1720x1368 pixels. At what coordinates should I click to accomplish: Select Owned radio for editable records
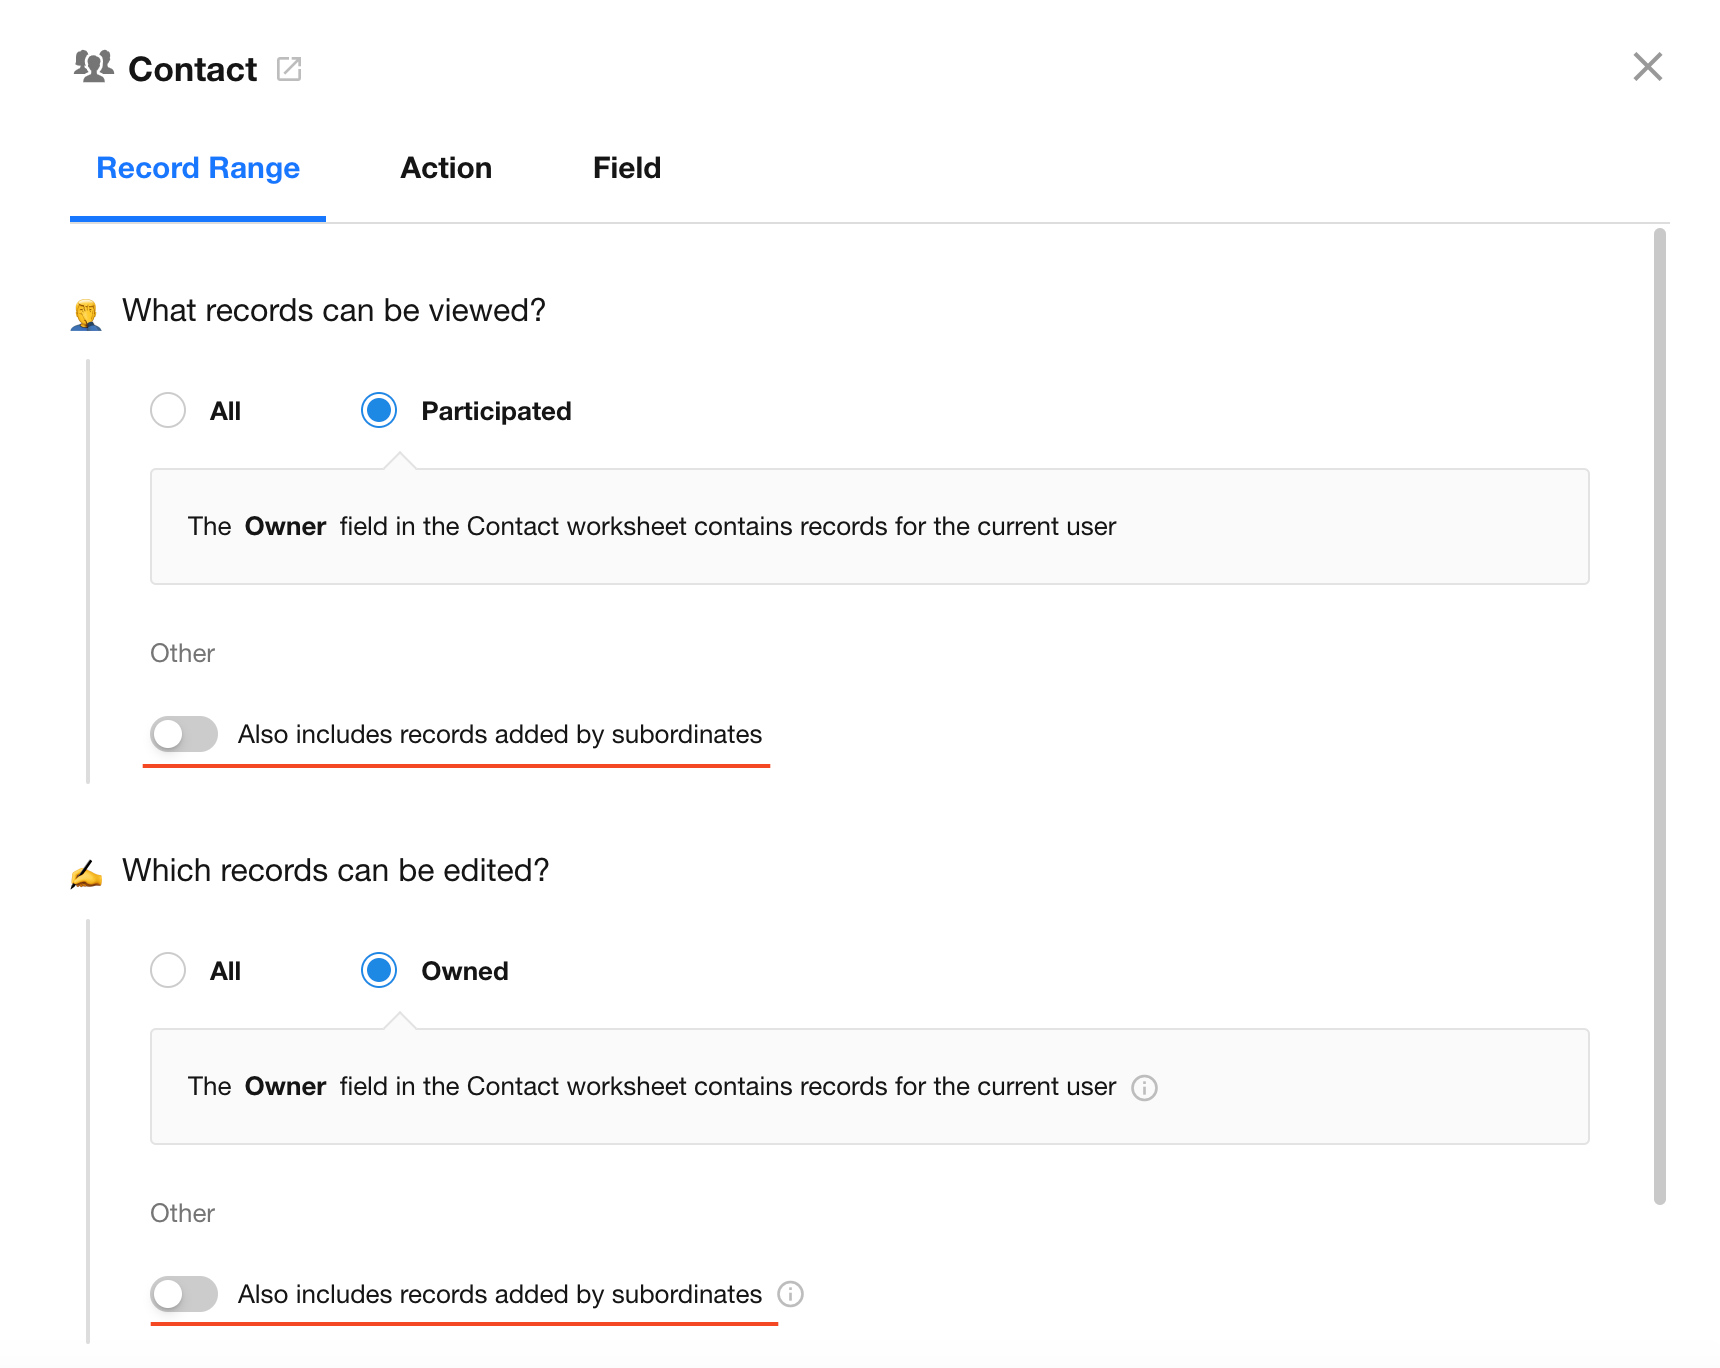pyautogui.click(x=379, y=970)
